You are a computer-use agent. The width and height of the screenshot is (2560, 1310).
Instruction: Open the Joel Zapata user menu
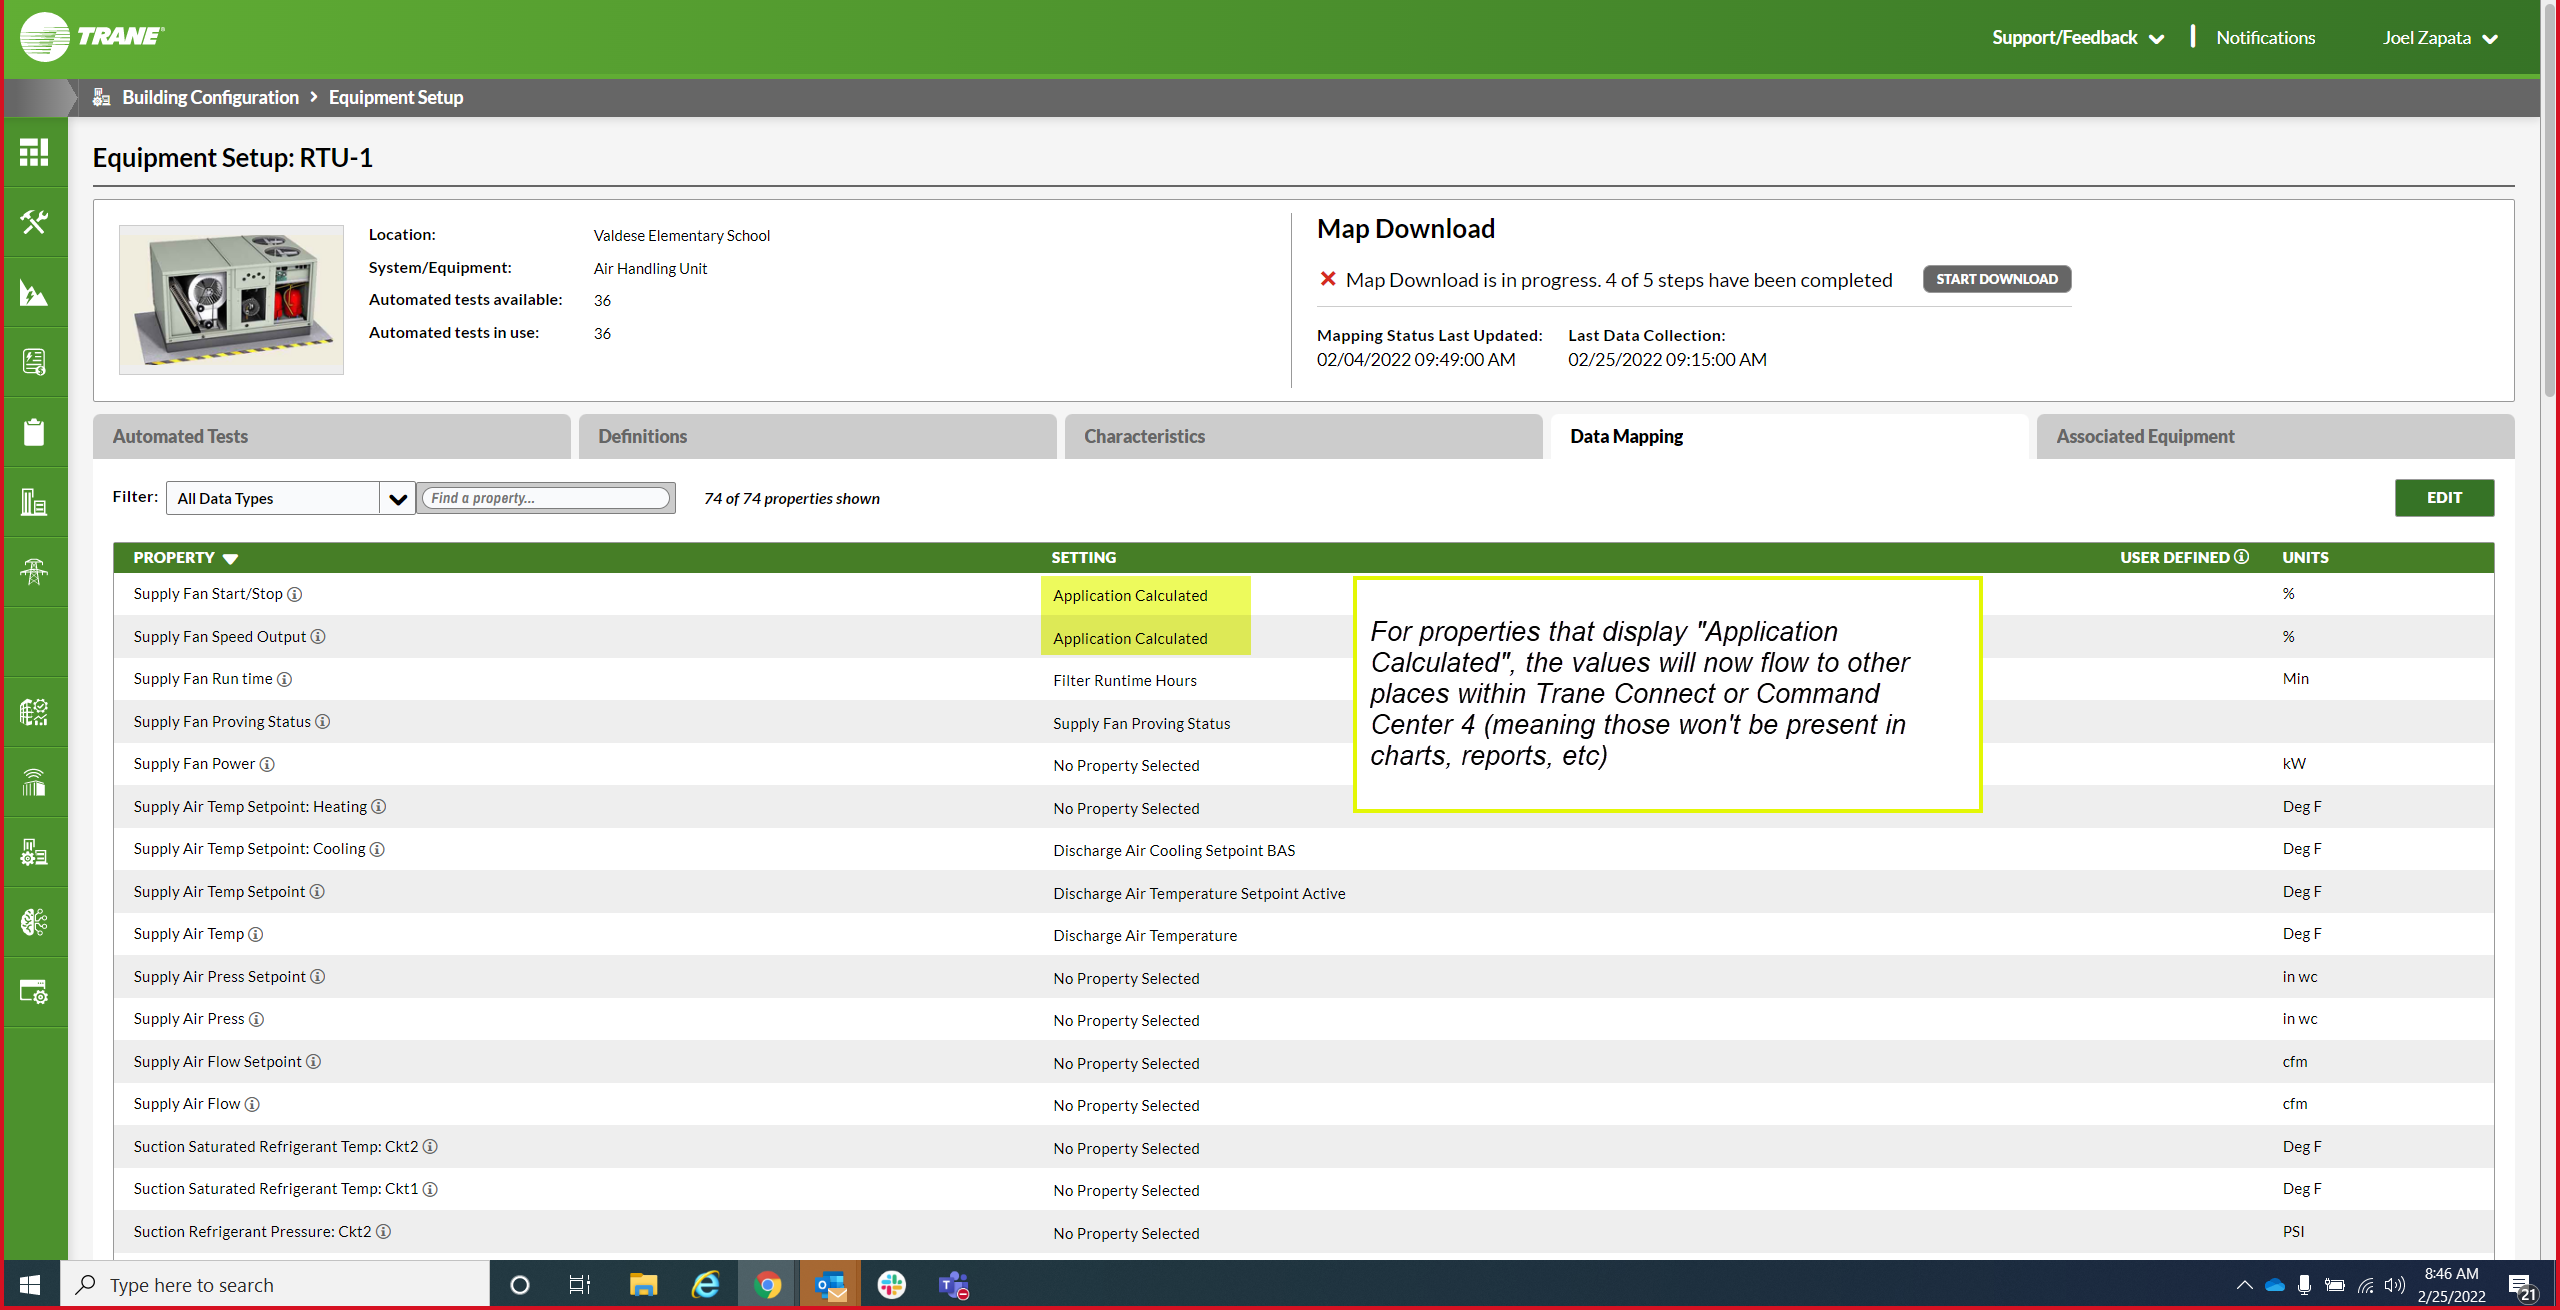pos(2440,38)
